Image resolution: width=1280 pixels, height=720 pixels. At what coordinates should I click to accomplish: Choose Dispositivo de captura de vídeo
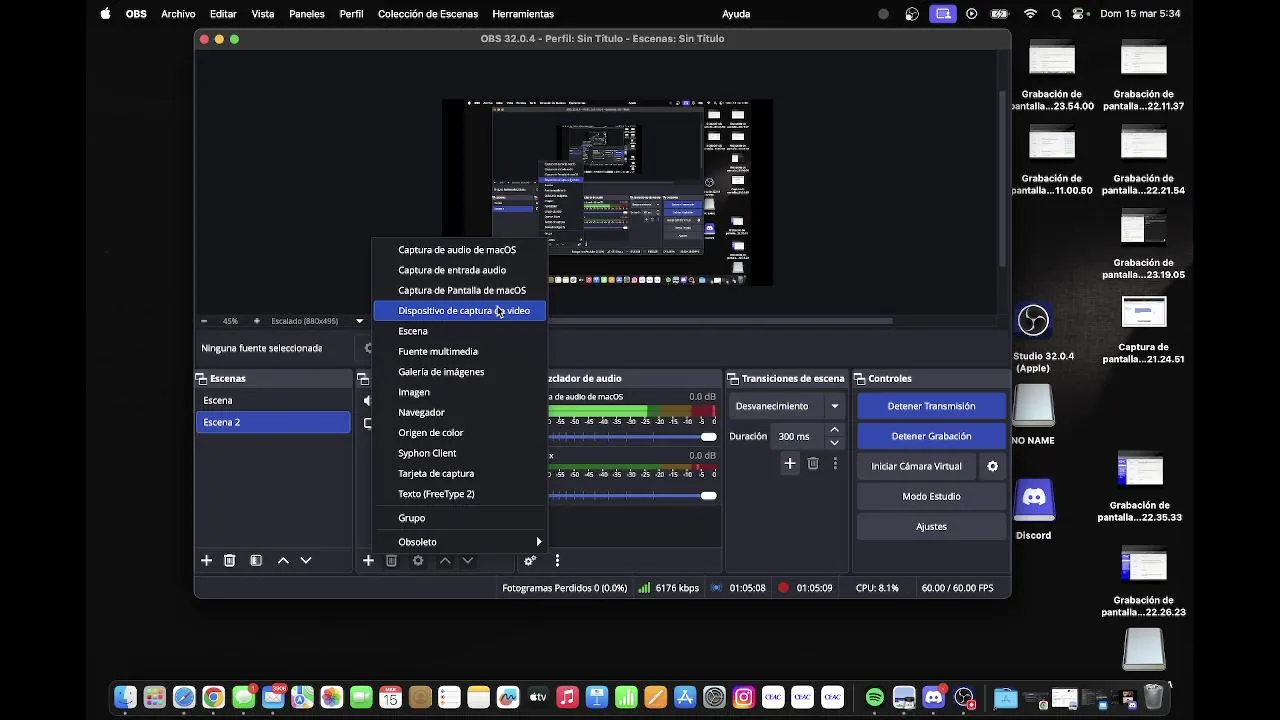(460, 311)
